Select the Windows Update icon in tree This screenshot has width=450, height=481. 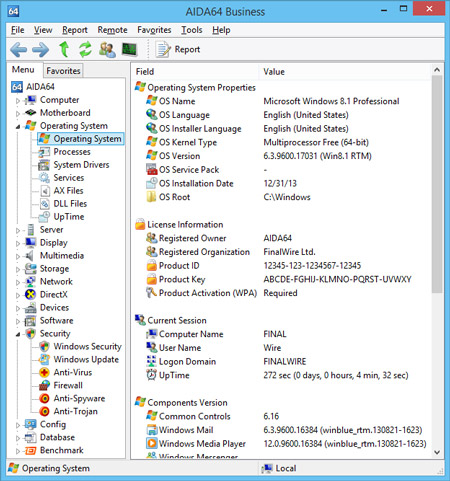coord(44,360)
